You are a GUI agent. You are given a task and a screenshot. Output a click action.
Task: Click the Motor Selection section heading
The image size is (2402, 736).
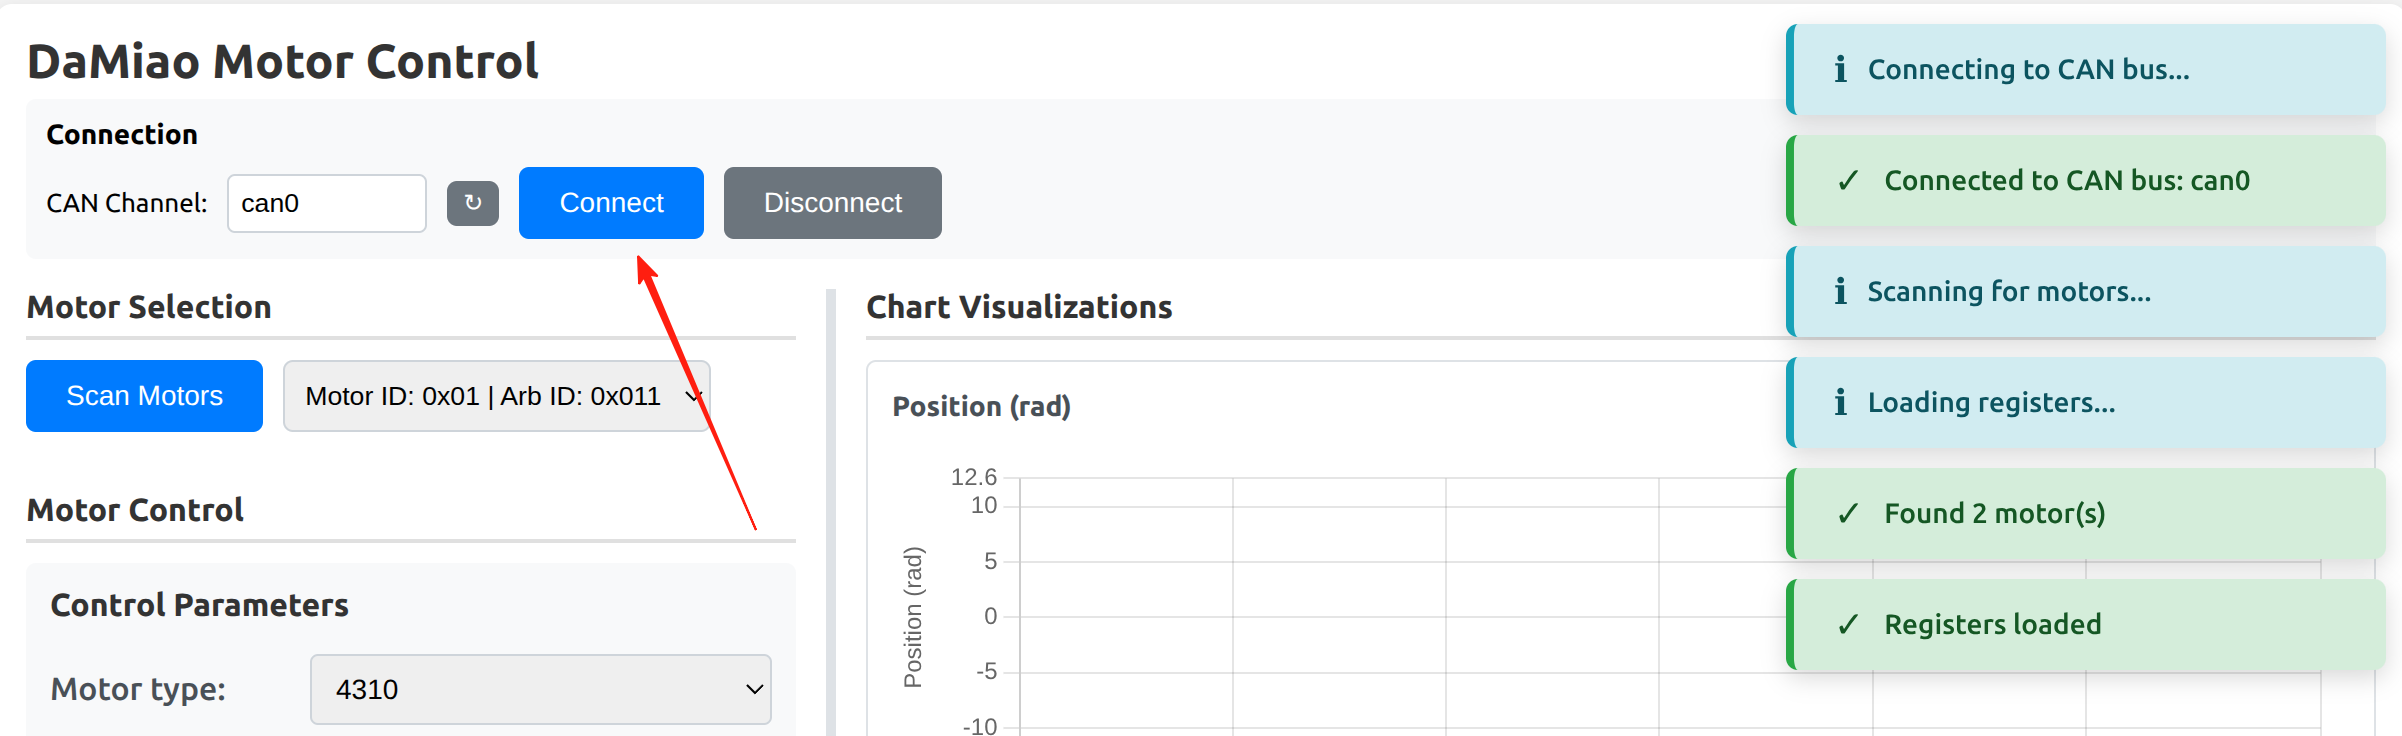pos(149,307)
